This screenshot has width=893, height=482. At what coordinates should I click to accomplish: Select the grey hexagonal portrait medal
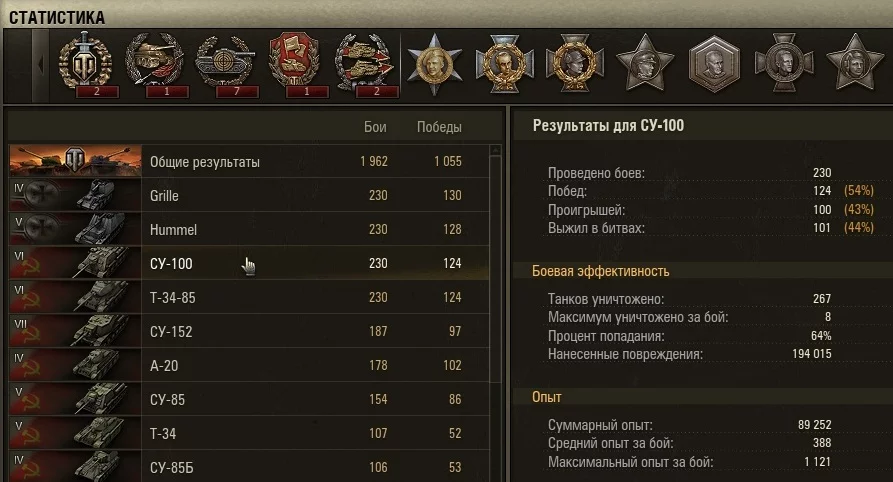pos(714,64)
